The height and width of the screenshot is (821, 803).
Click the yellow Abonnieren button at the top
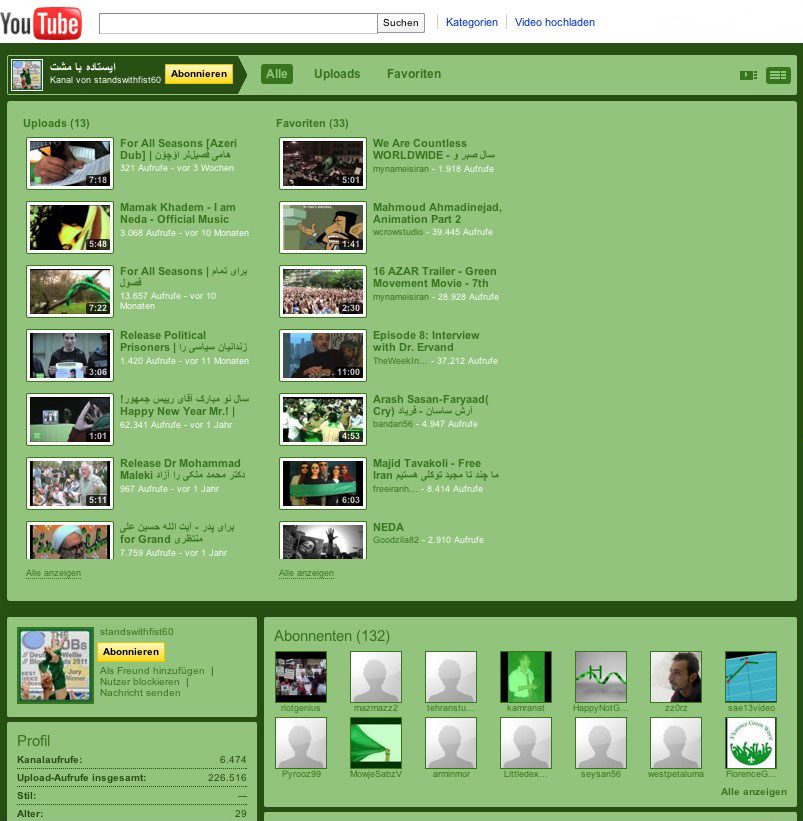pyautogui.click(x=198, y=73)
